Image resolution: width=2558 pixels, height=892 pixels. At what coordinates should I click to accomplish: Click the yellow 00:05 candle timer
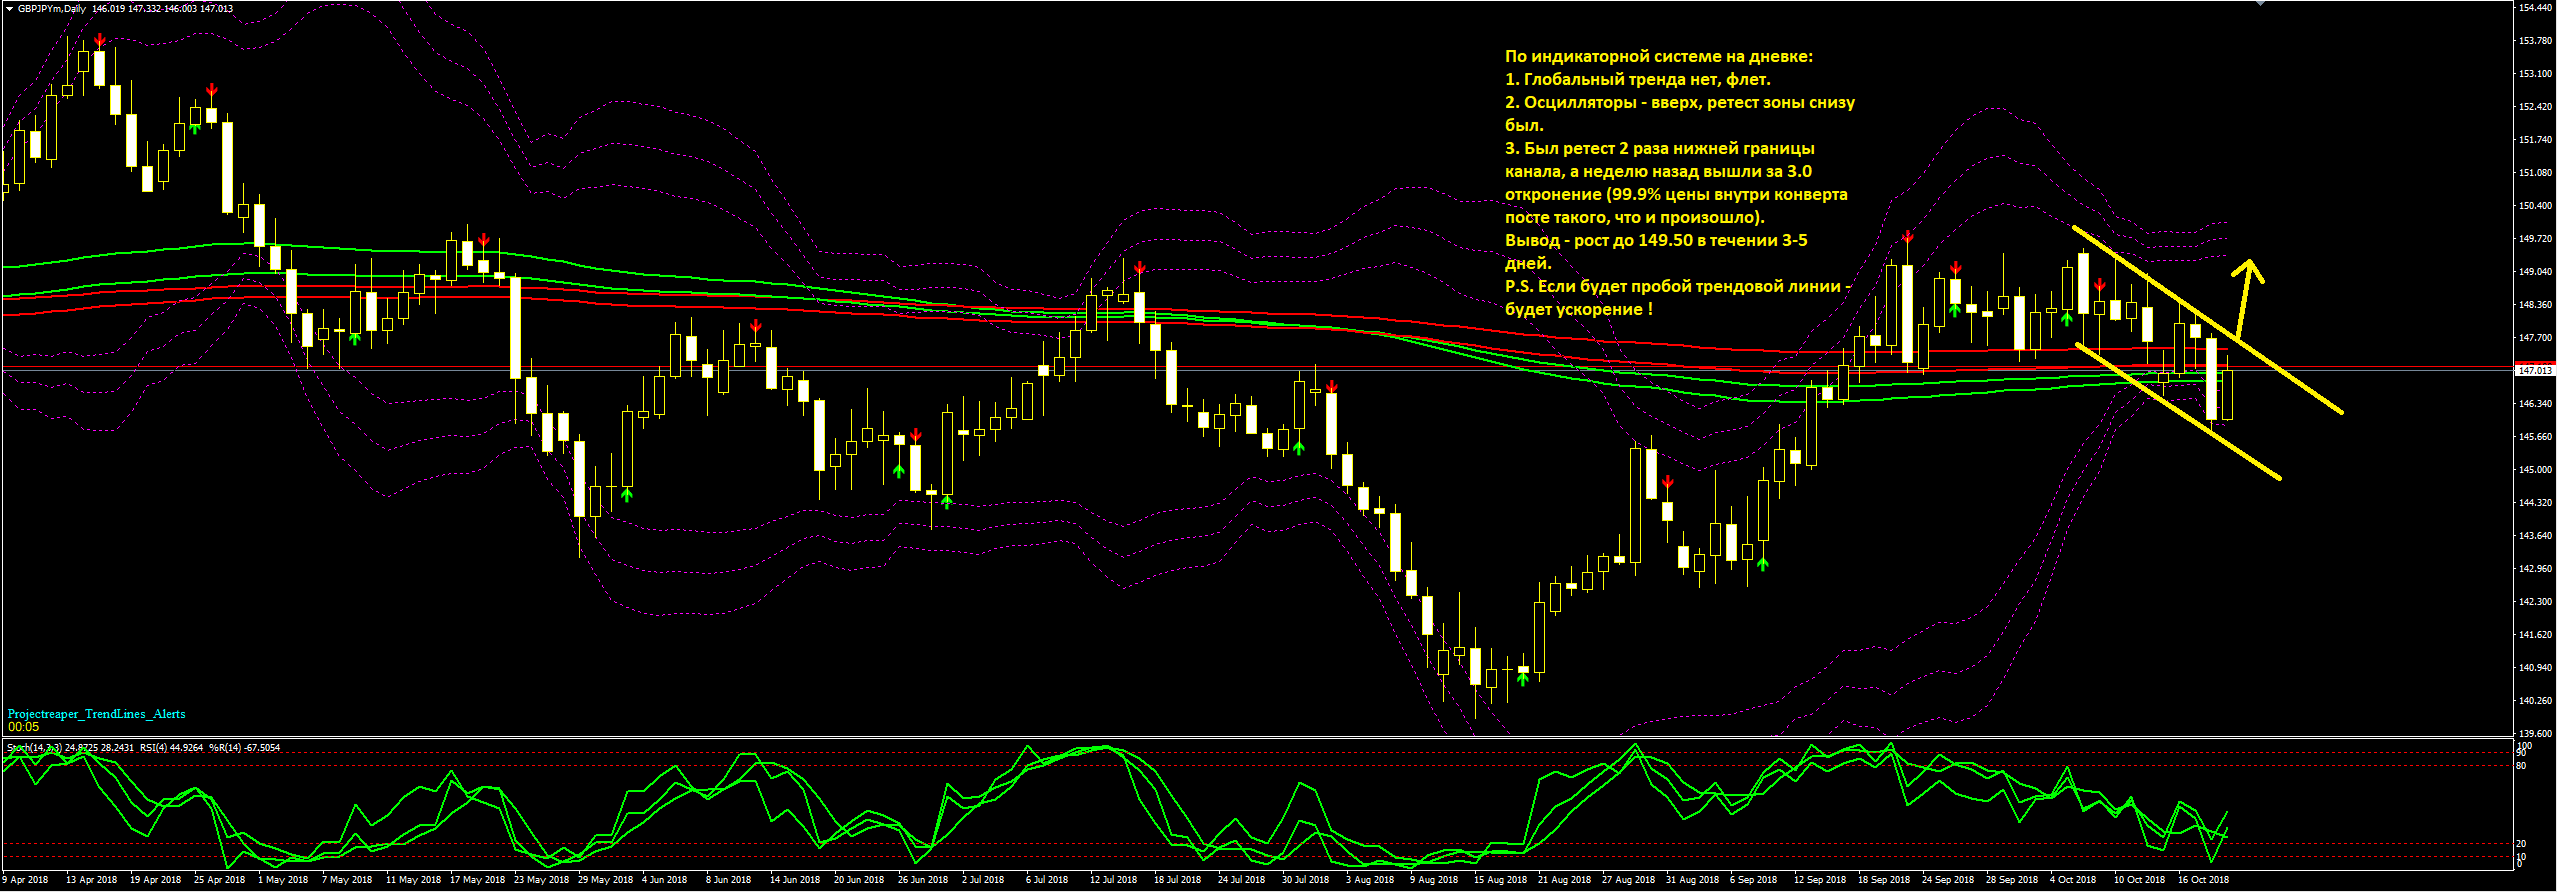tap(23, 727)
